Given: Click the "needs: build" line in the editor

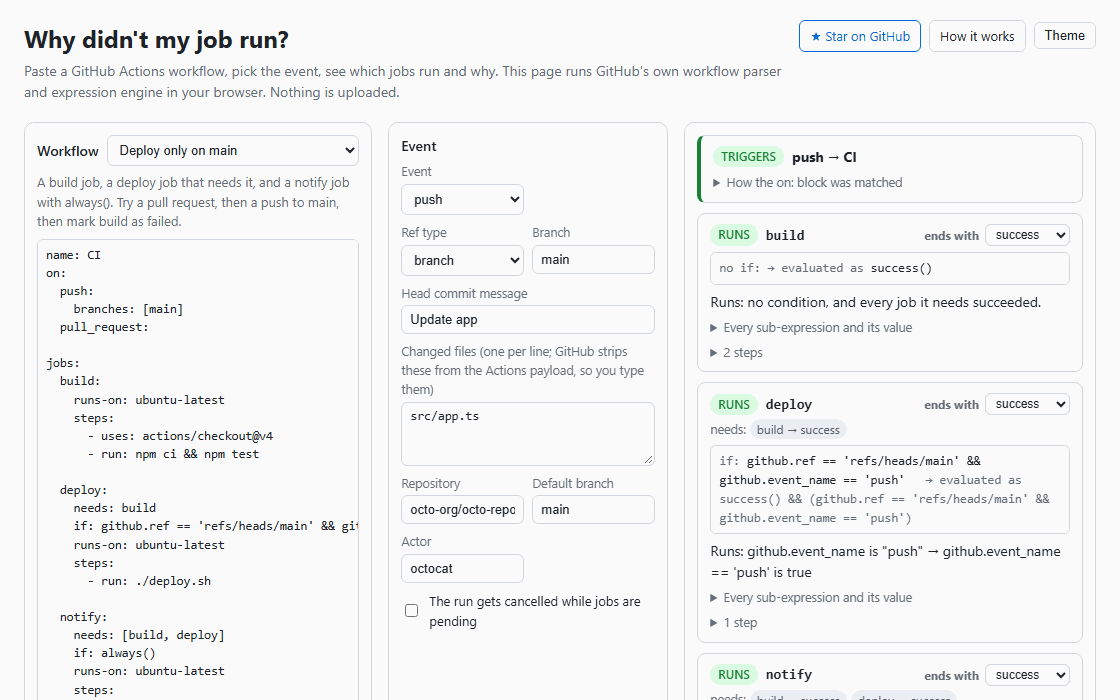Looking at the screenshot, I should 114,508.
